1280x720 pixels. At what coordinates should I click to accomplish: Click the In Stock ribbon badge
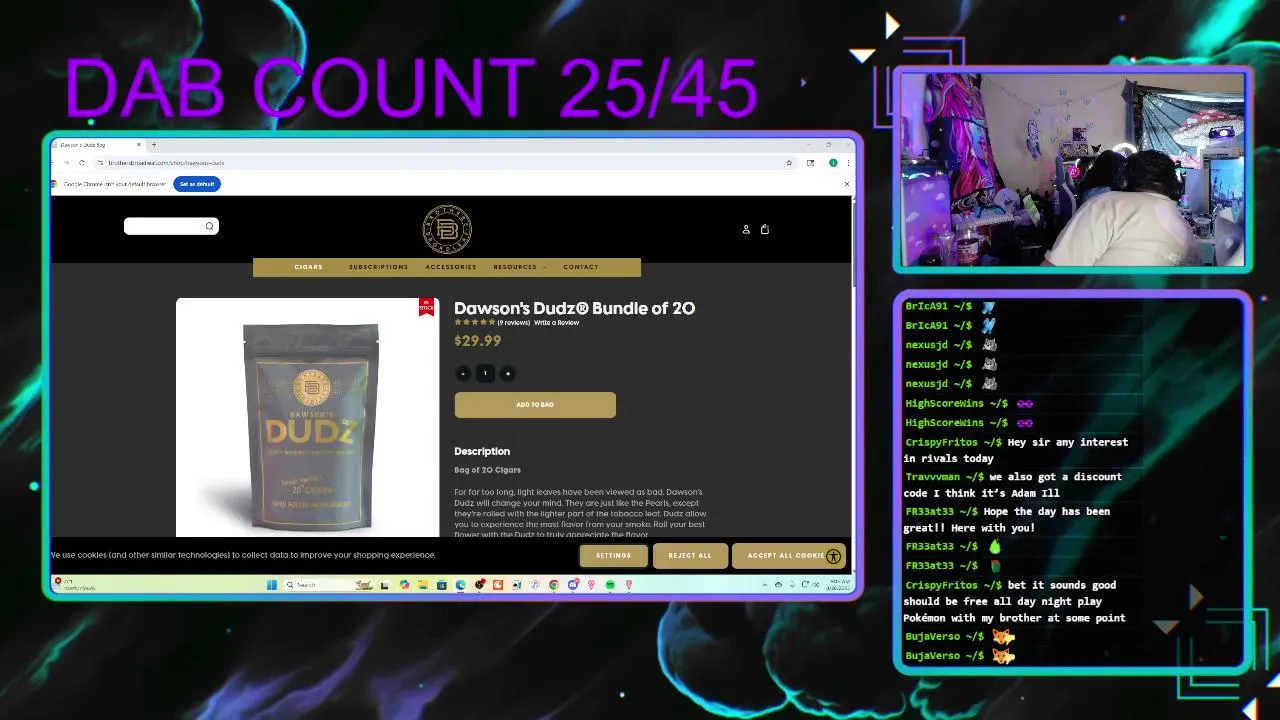(426, 307)
